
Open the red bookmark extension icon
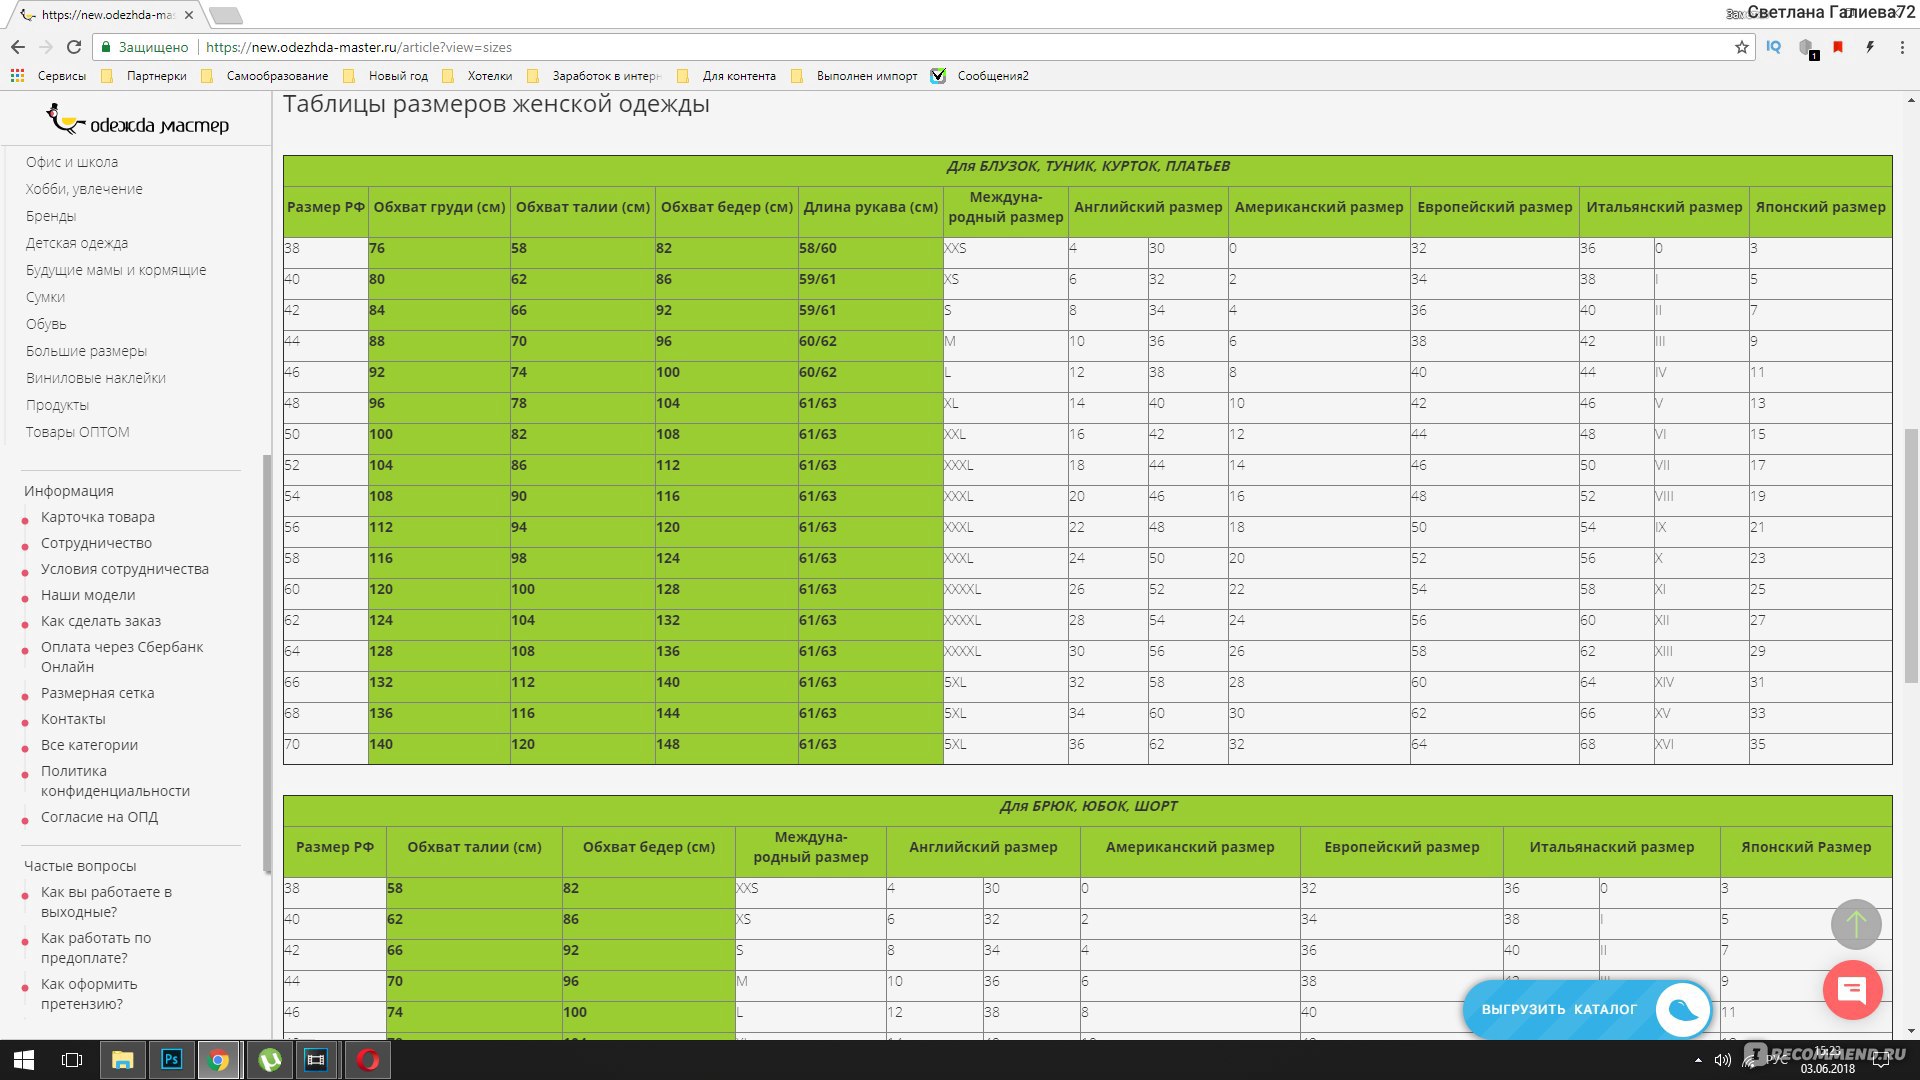pyautogui.click(x=1838, y=47)
